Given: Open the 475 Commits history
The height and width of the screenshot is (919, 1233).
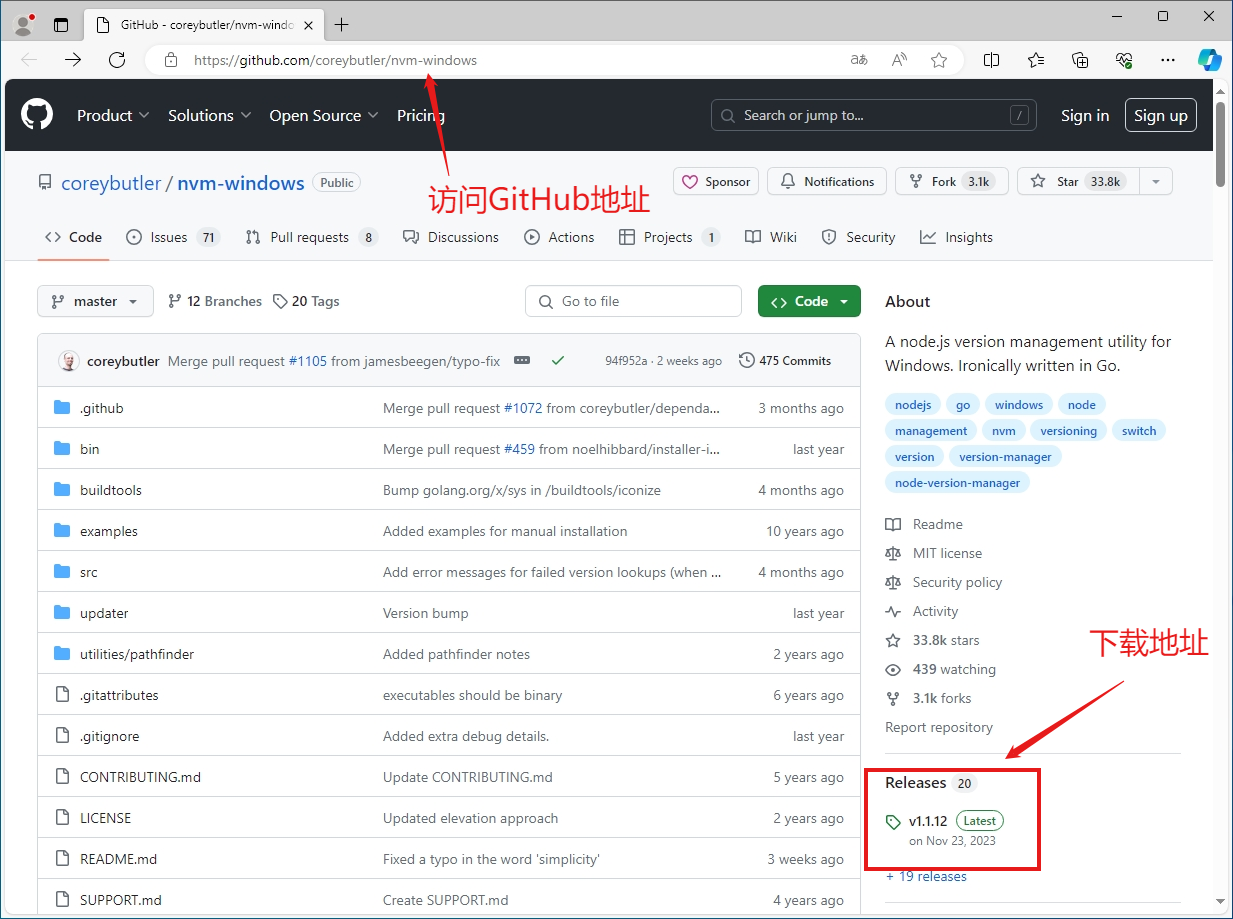Looking at the screenshot, I should point(785,360).
